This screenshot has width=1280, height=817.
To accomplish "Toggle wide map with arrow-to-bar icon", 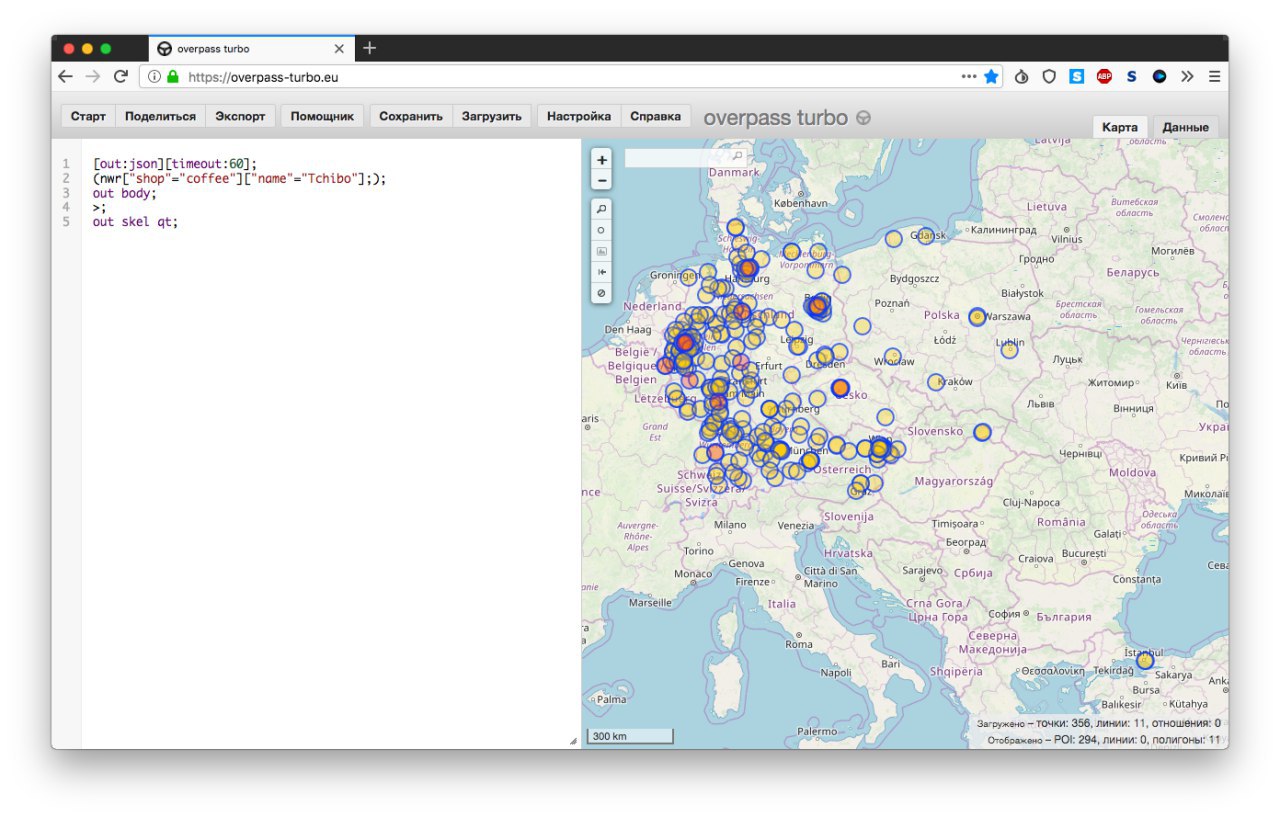I will 601,272.
